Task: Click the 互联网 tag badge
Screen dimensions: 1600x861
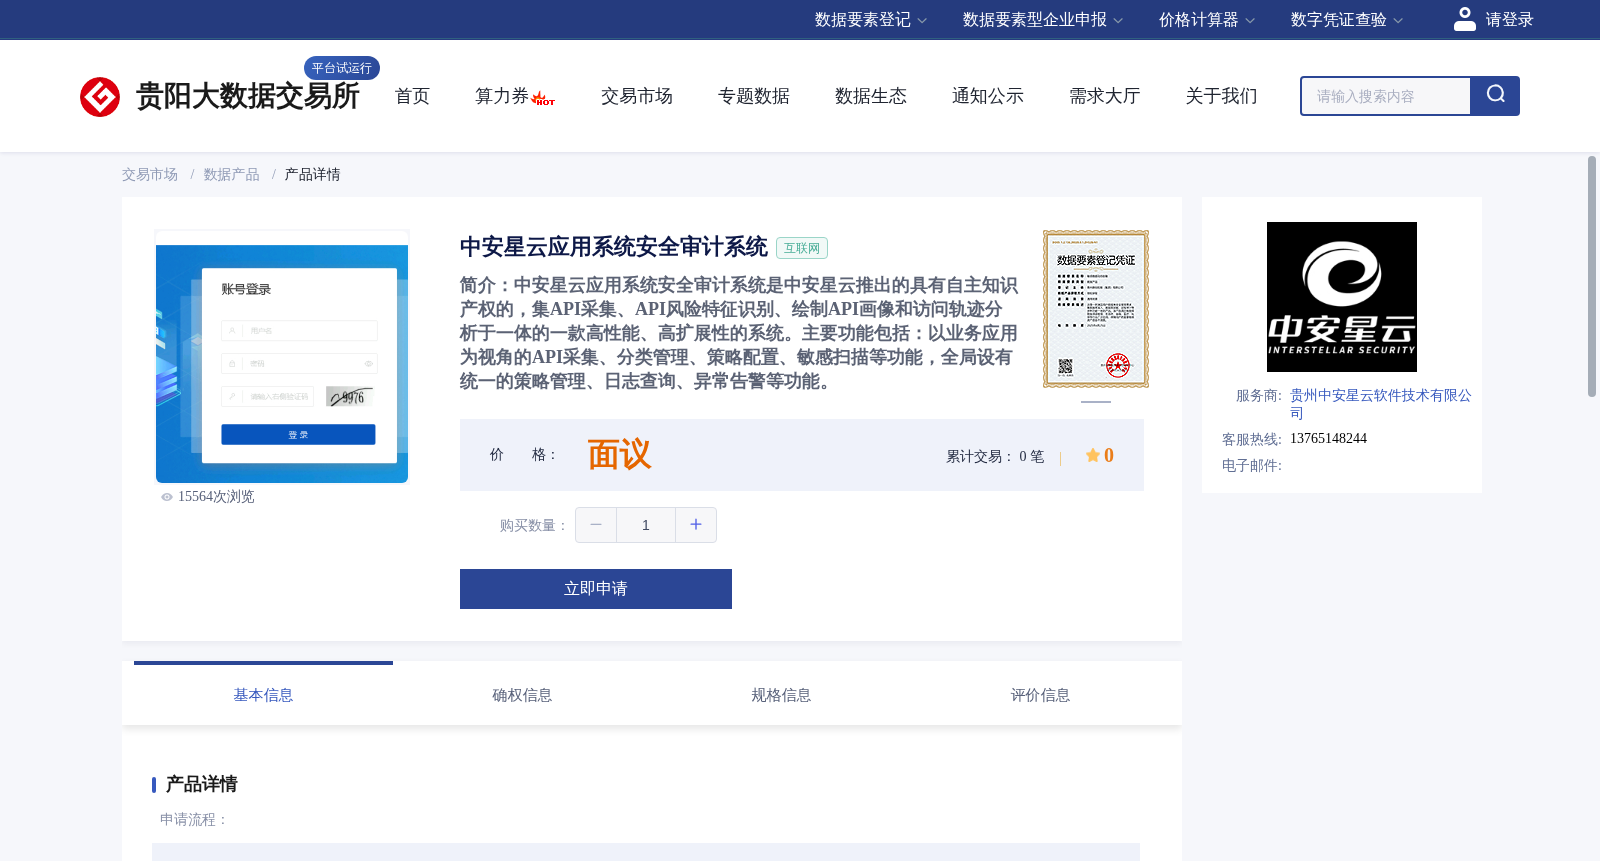Action: [x=802, y=248]
